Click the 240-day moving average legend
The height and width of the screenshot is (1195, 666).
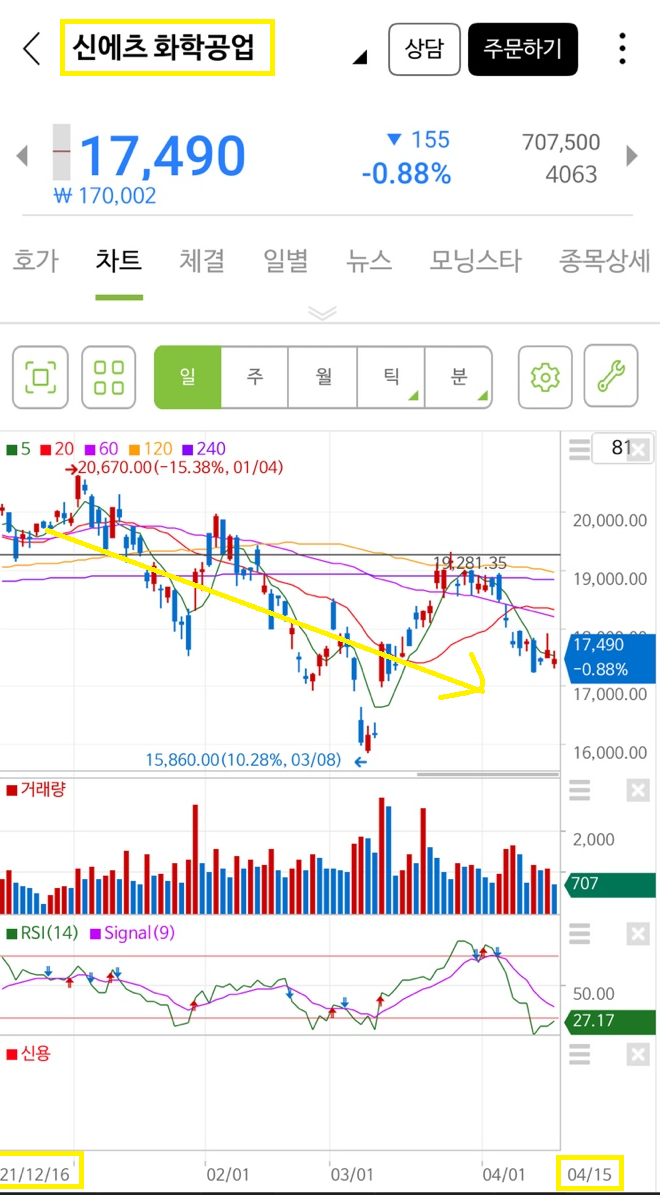point(203,449)
